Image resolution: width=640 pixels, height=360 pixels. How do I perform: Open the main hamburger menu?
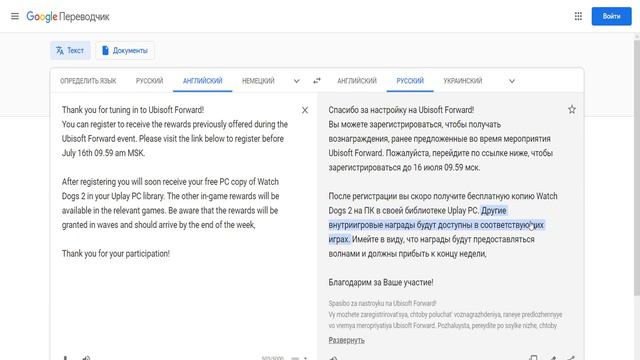[x=15, y=16]
